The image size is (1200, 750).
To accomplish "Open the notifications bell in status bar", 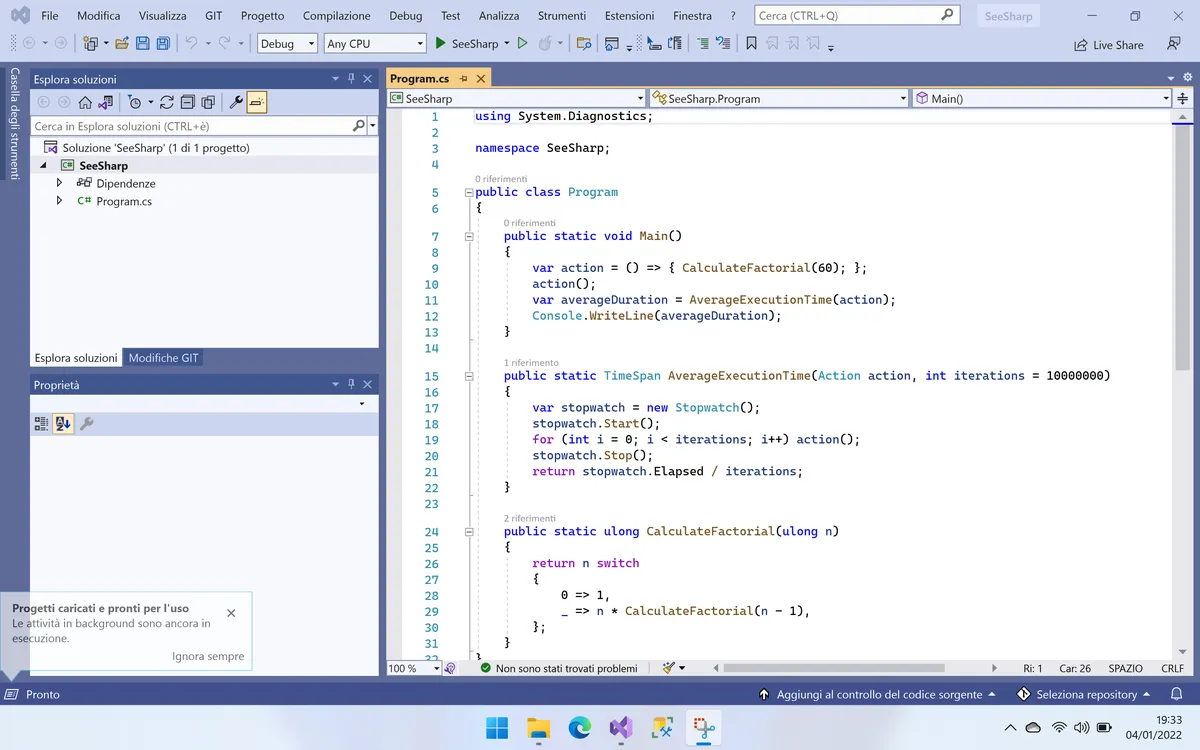I will (1176, 694).
